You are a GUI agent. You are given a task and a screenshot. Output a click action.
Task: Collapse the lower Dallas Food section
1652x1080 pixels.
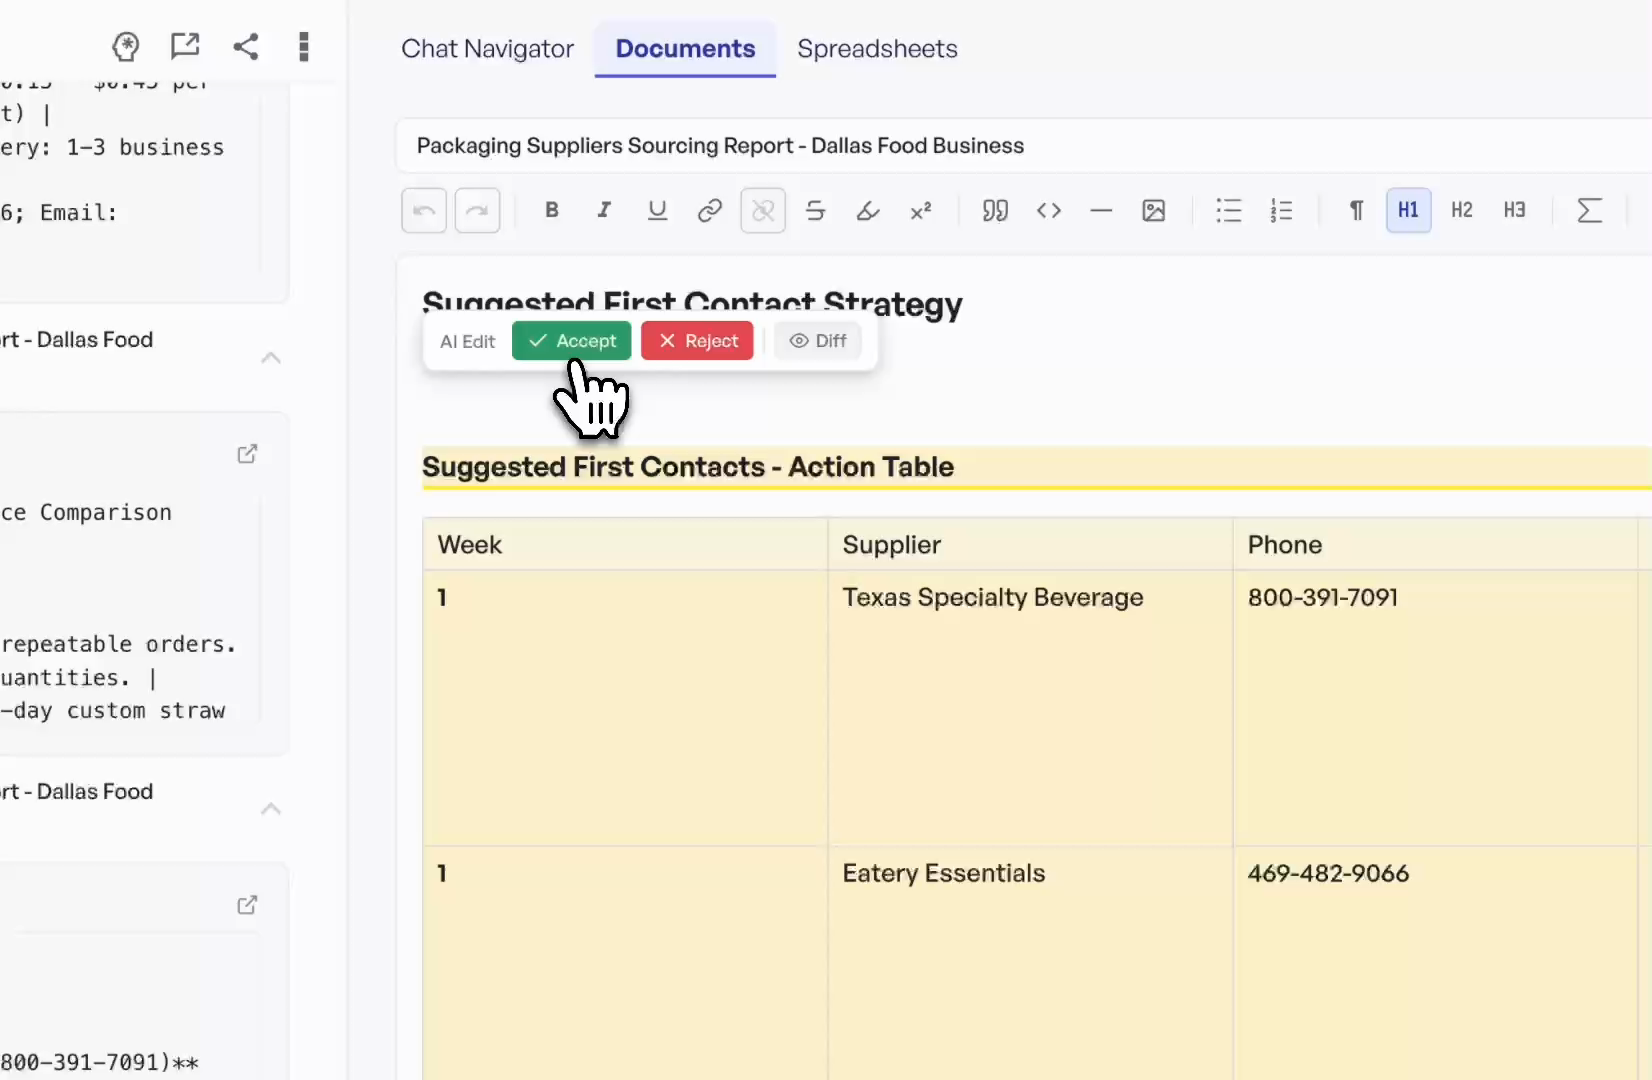click(x=270, y=808)
